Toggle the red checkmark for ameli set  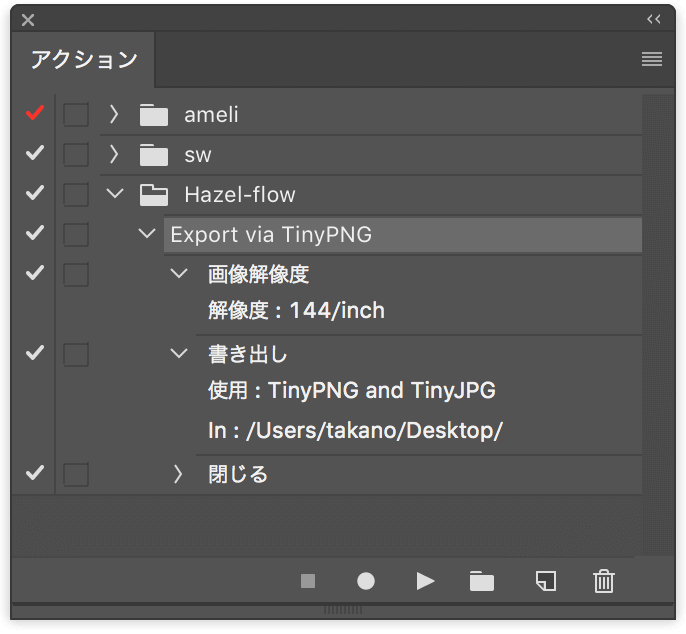click(x=35, y=113)
